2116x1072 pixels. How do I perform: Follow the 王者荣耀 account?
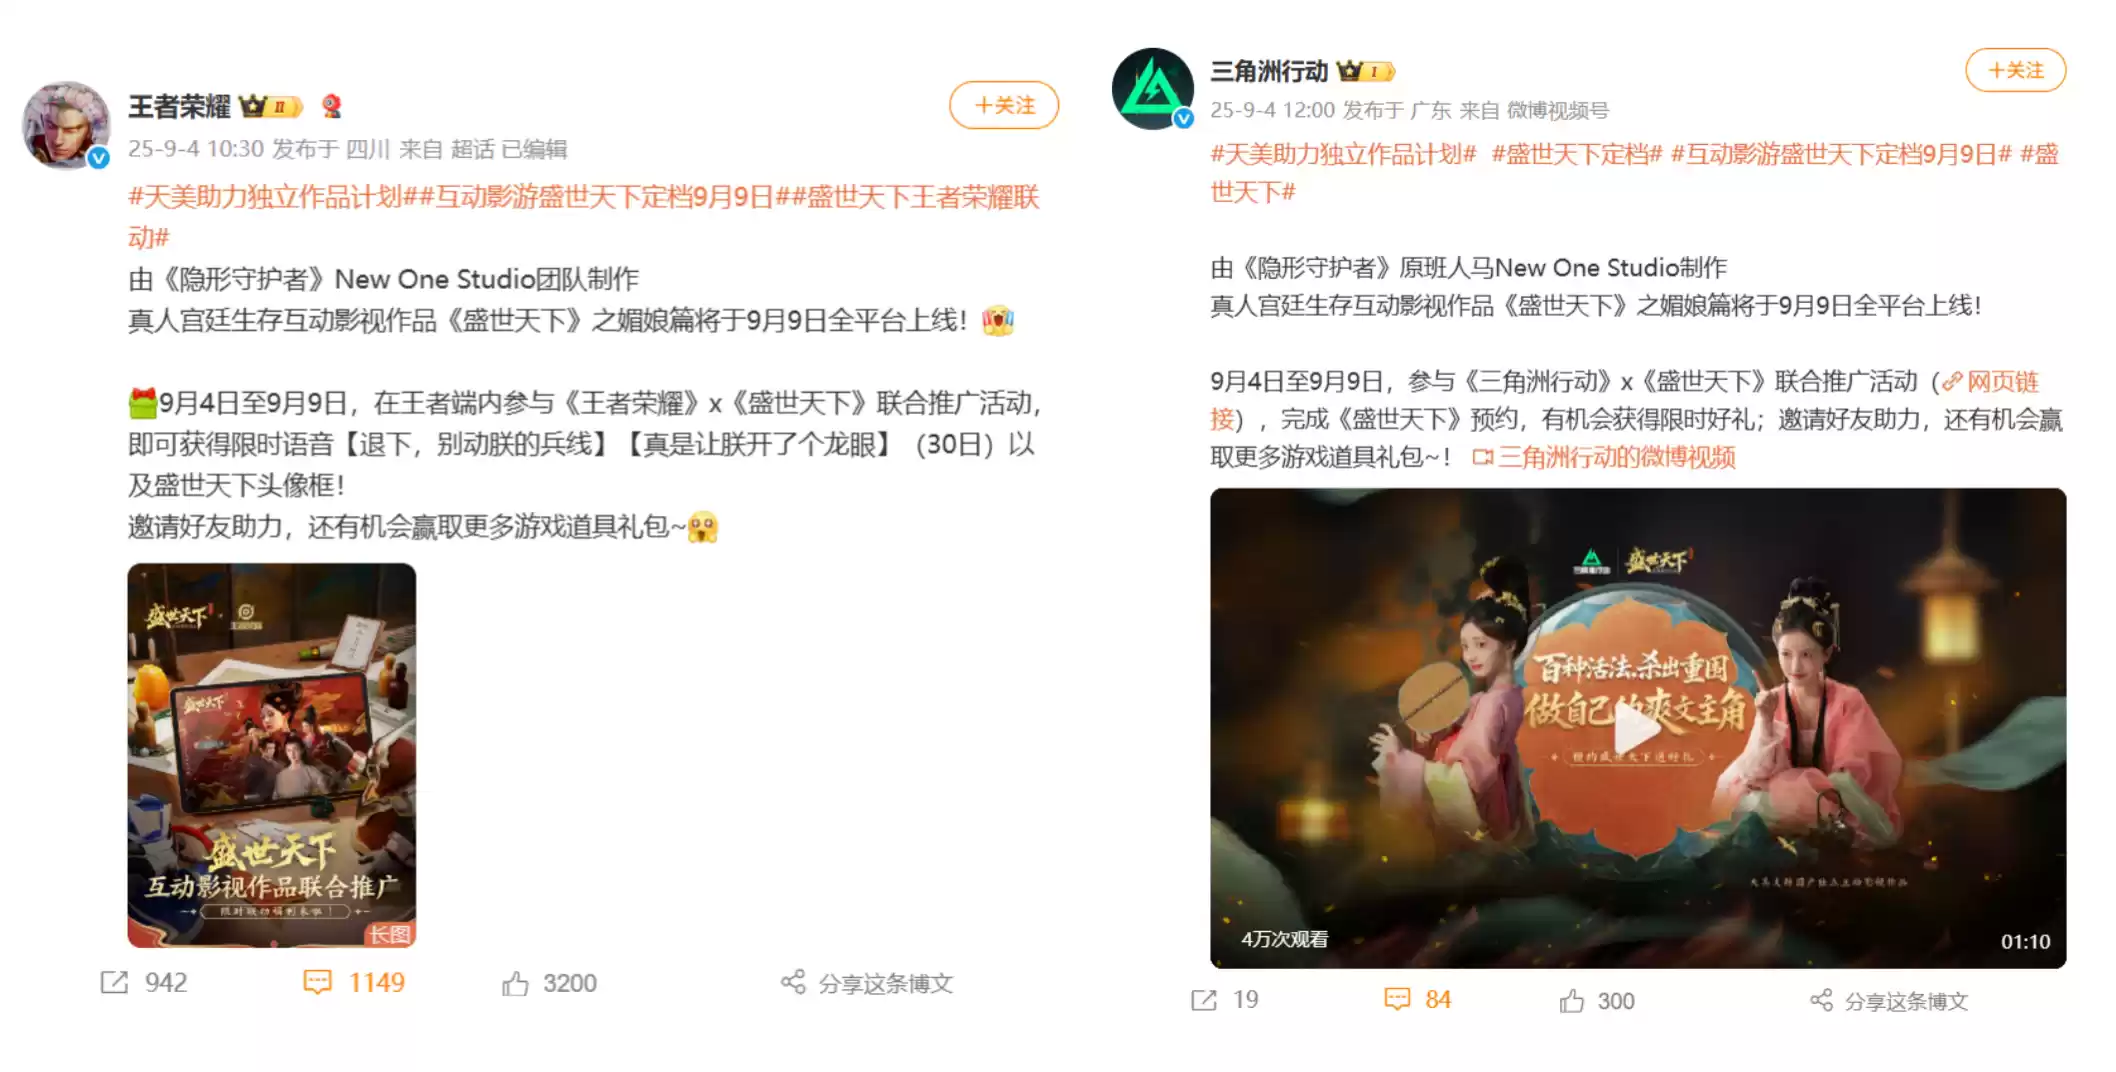(x=1004, y=105)
